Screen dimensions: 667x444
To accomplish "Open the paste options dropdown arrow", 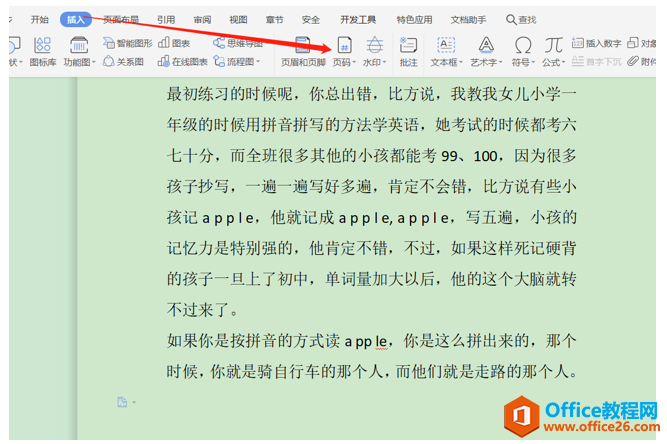I will (134, 402).
